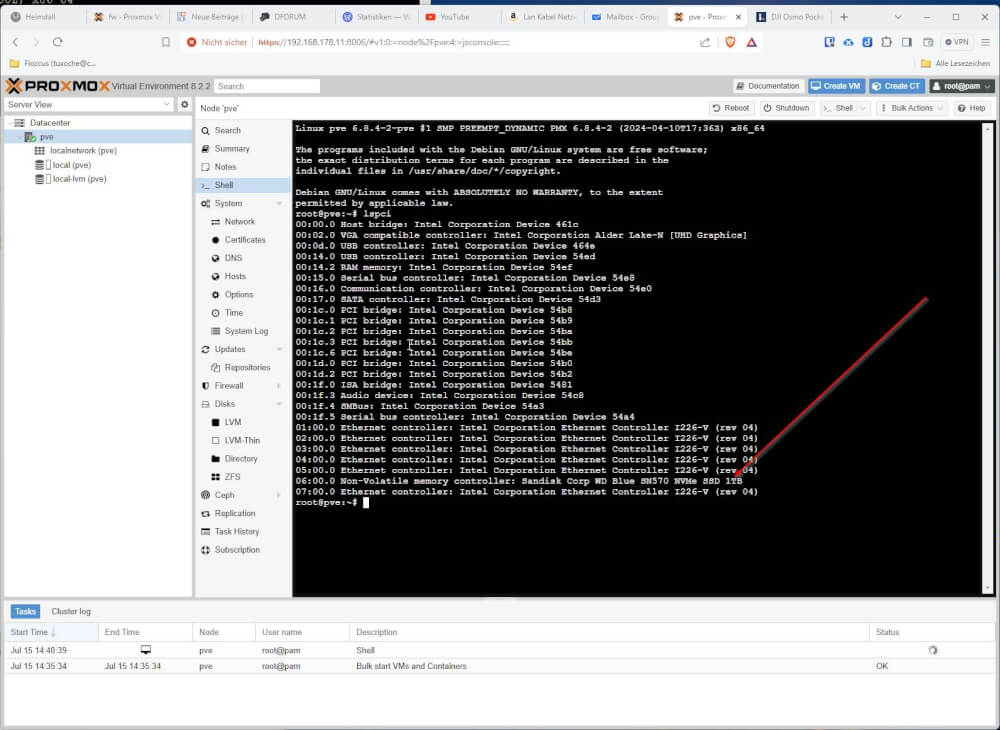Open the System Log entry
The image size is (1000, 730).
pyautogui.click(x=246, y=331)
